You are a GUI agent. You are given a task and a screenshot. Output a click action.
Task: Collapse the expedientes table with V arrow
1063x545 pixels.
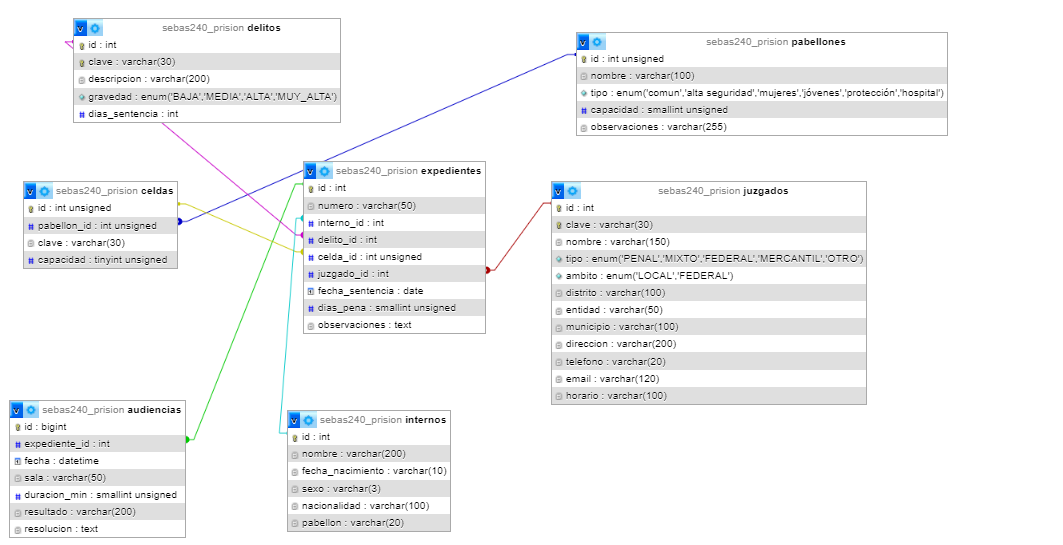310,171
